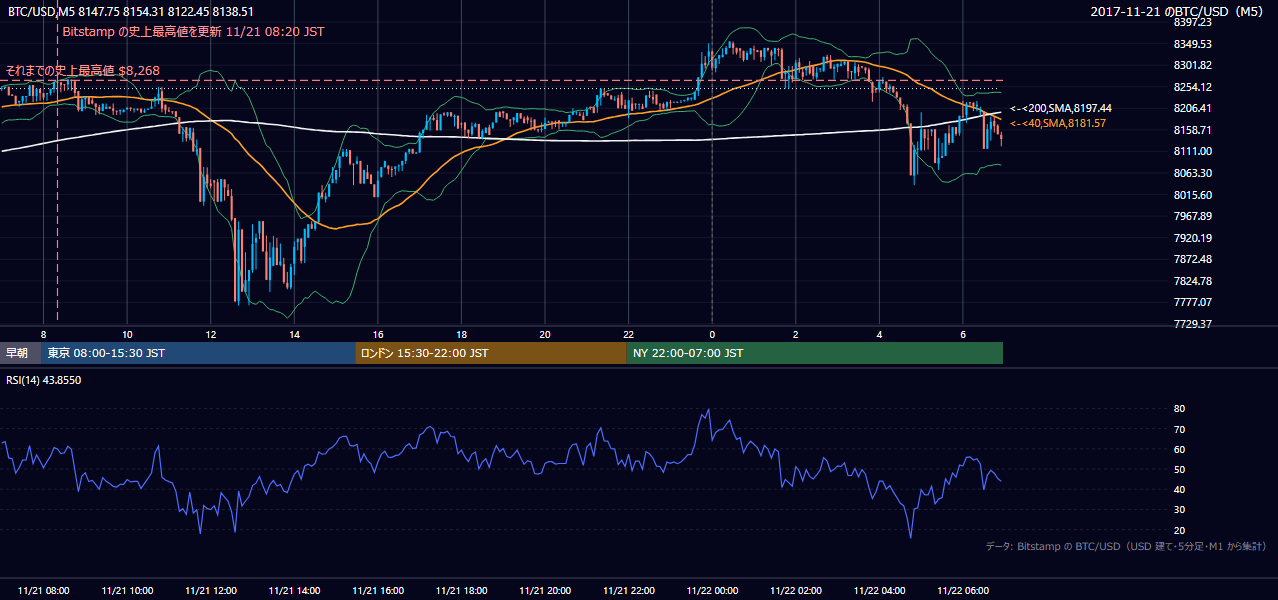Image resolution: width=1278 pixels, height=600 pixels.
Task: Click the hour tick '12' on the price chart axis
Action: [x=210, y=334]
